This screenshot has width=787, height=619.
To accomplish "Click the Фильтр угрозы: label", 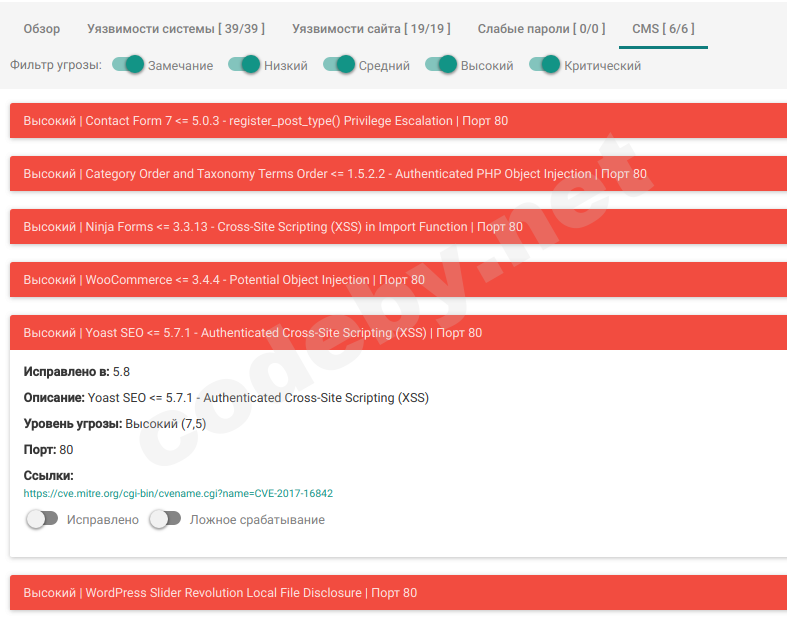I will pos(56,65).
